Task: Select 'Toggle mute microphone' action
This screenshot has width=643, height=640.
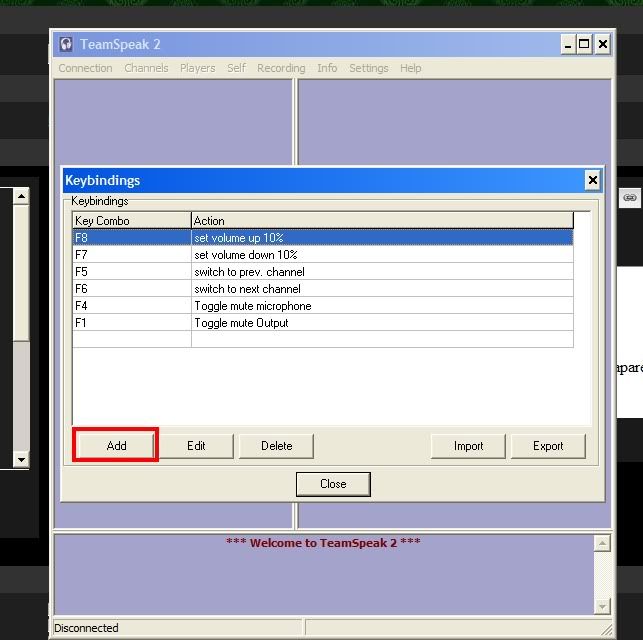Action: click(382, 306)
